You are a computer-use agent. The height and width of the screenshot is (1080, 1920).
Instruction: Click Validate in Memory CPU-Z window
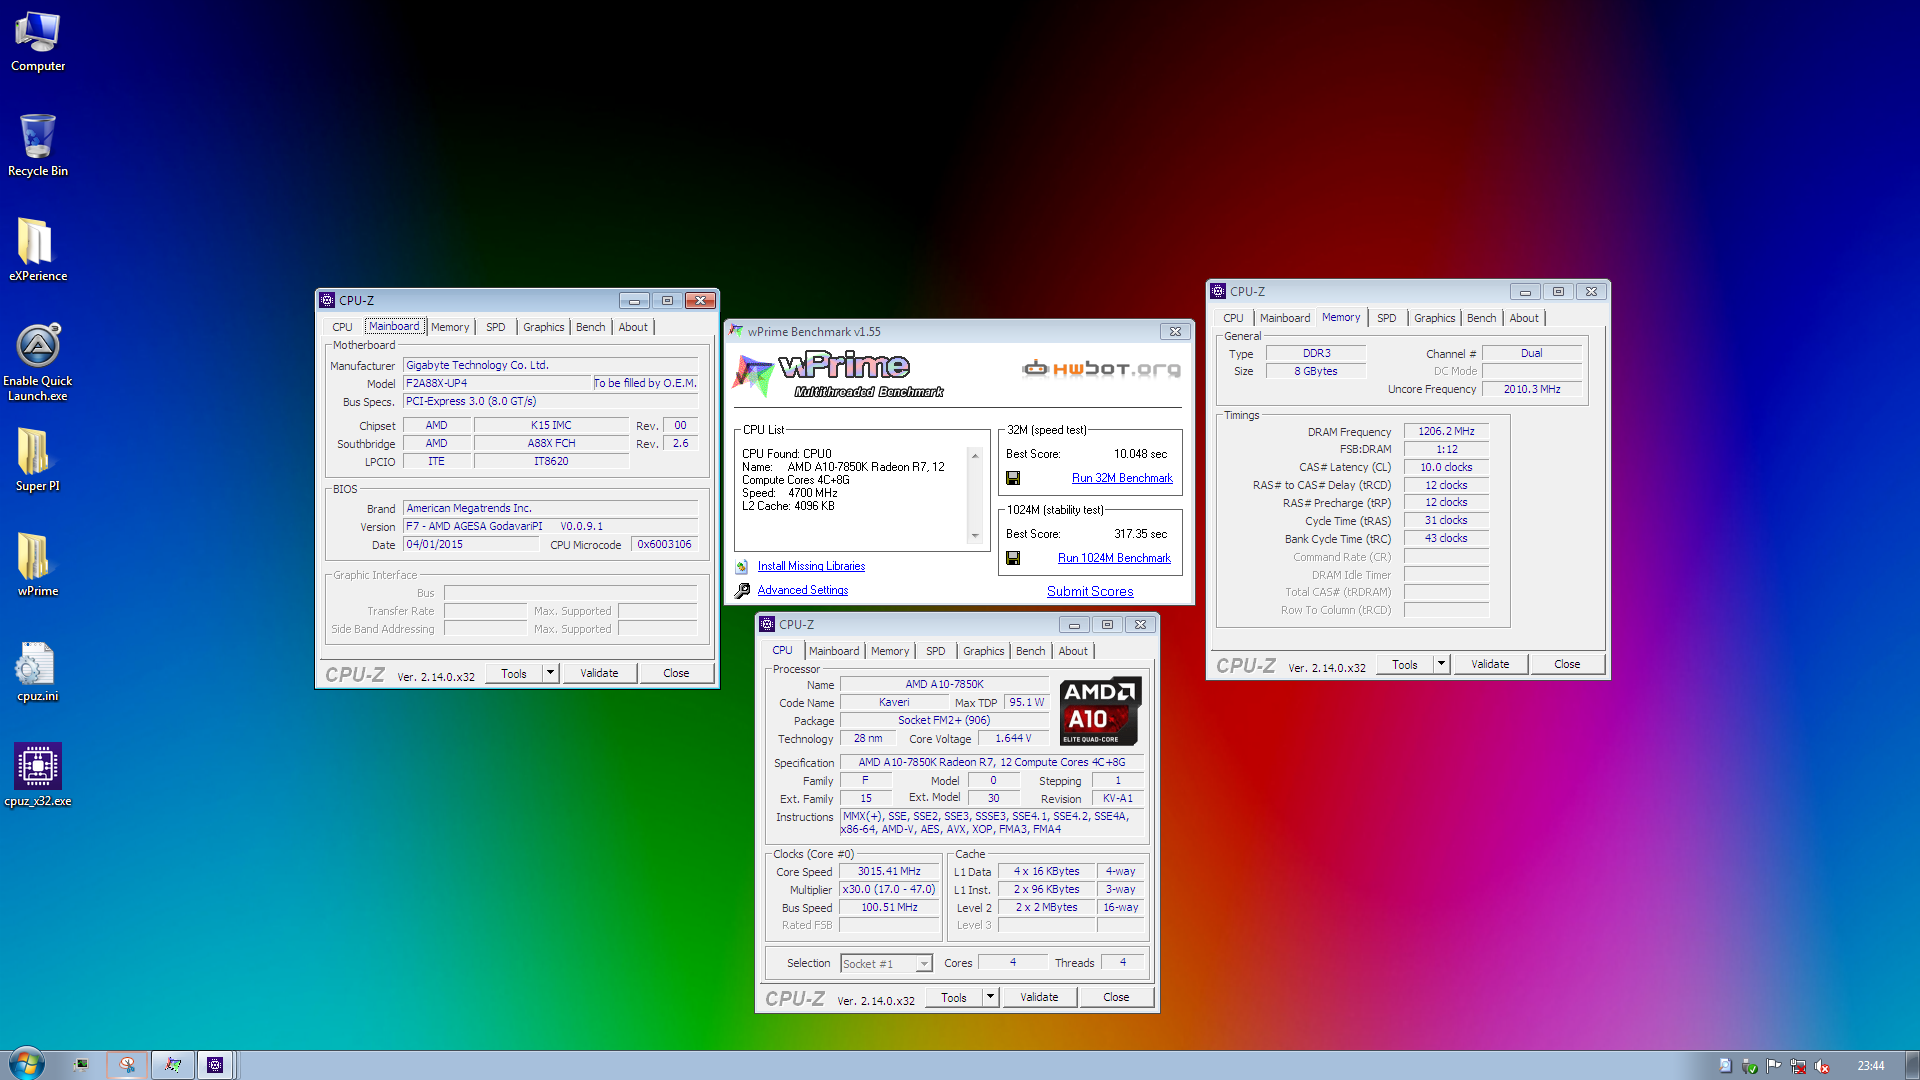(x=1490, y=664)
